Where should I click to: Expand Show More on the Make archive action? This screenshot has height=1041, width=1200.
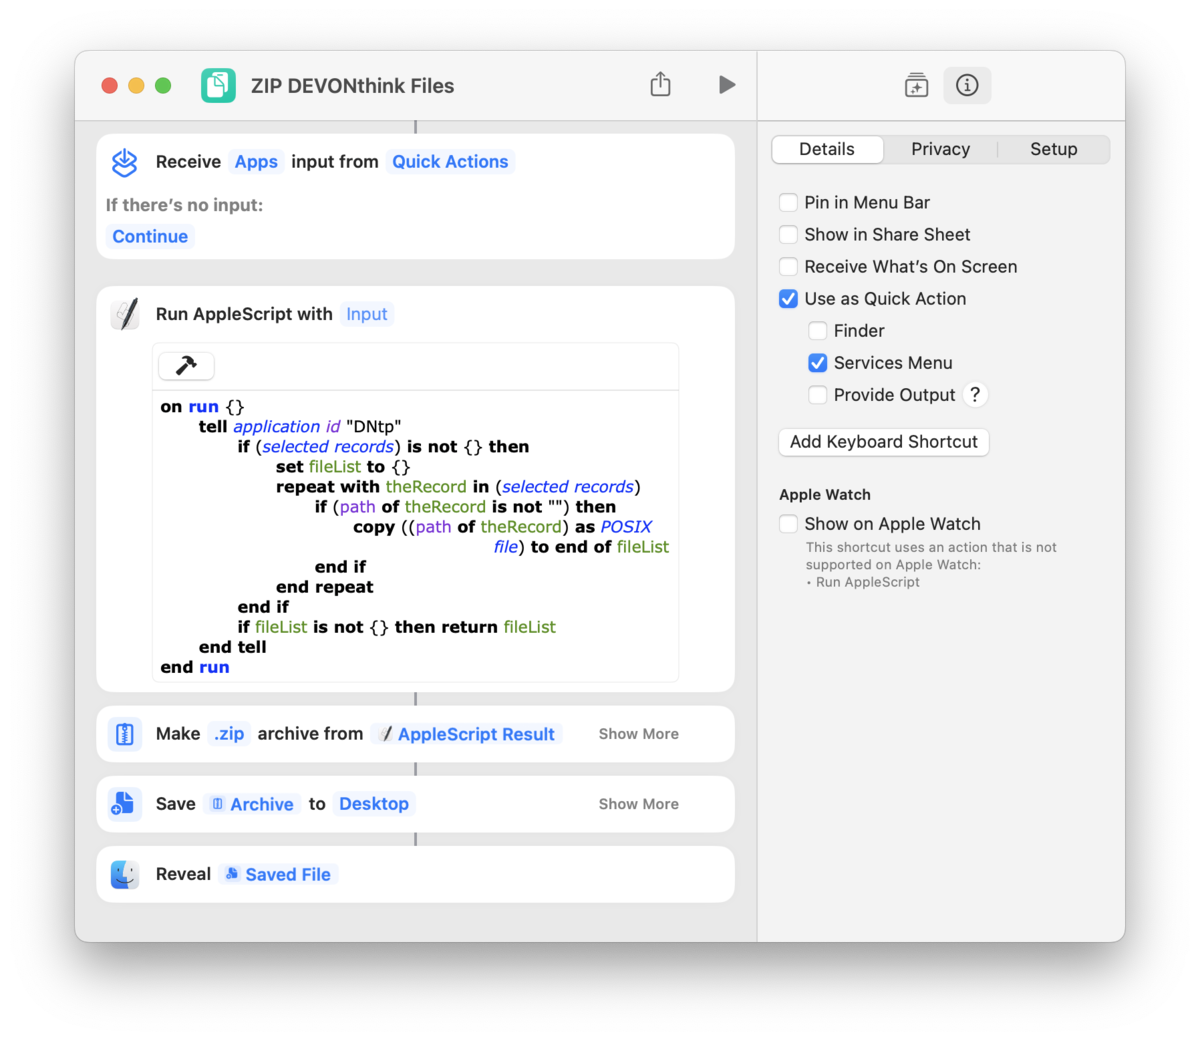point(638,734)
